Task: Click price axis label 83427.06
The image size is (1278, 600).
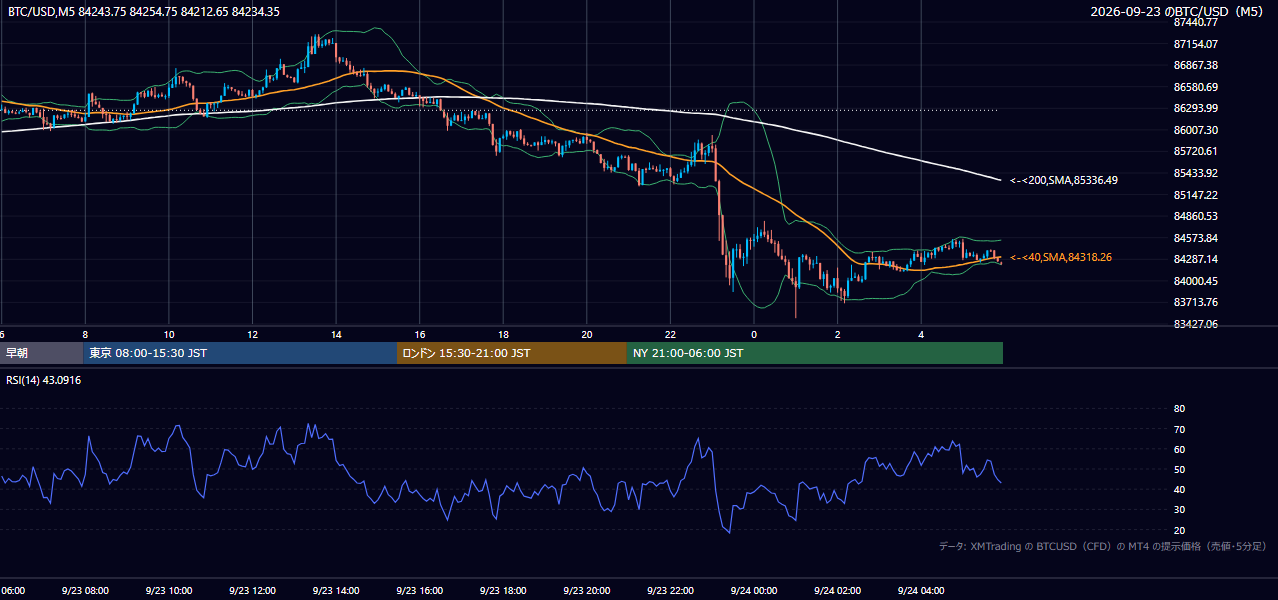Action: click(x=1196, y=324)
